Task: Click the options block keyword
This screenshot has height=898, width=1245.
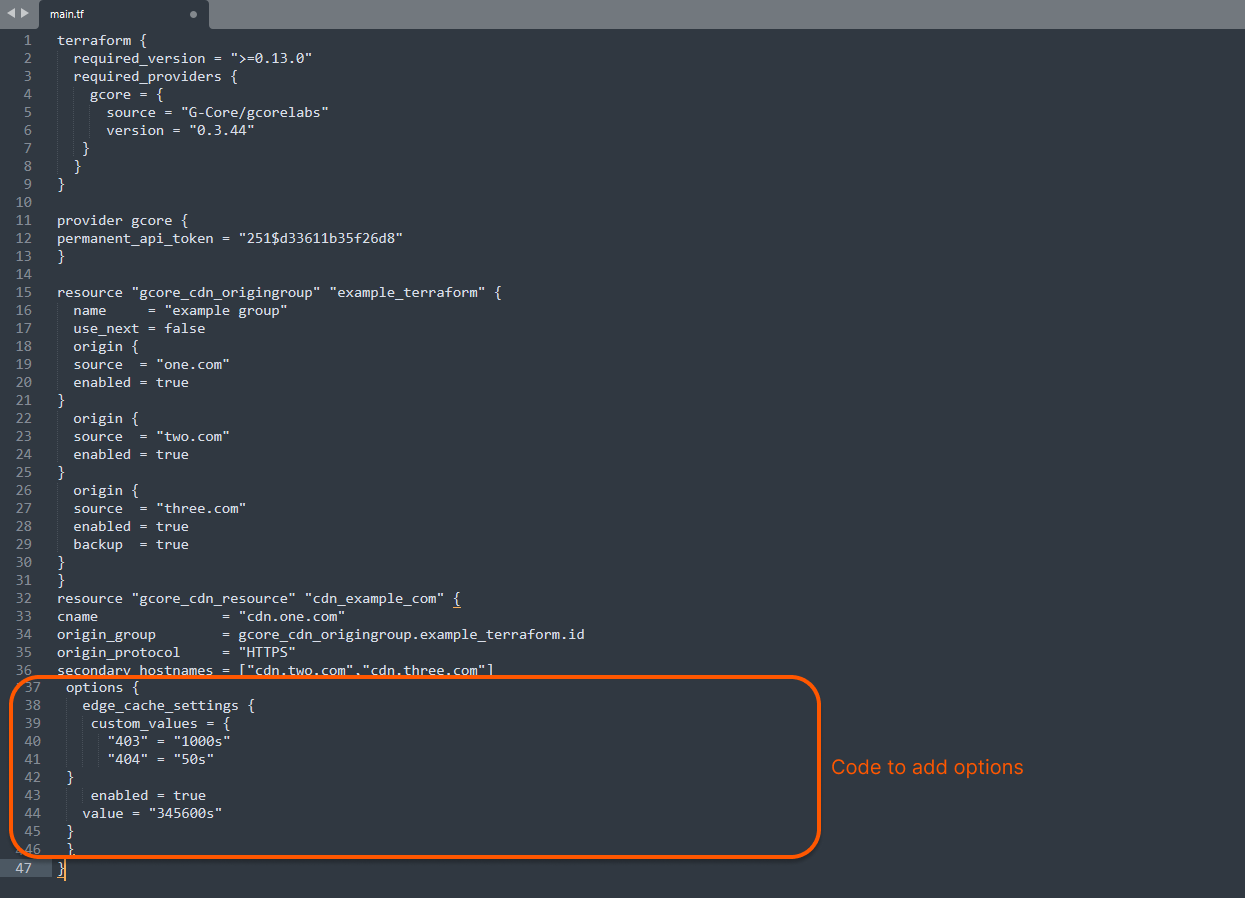Action: coord(94,687)
